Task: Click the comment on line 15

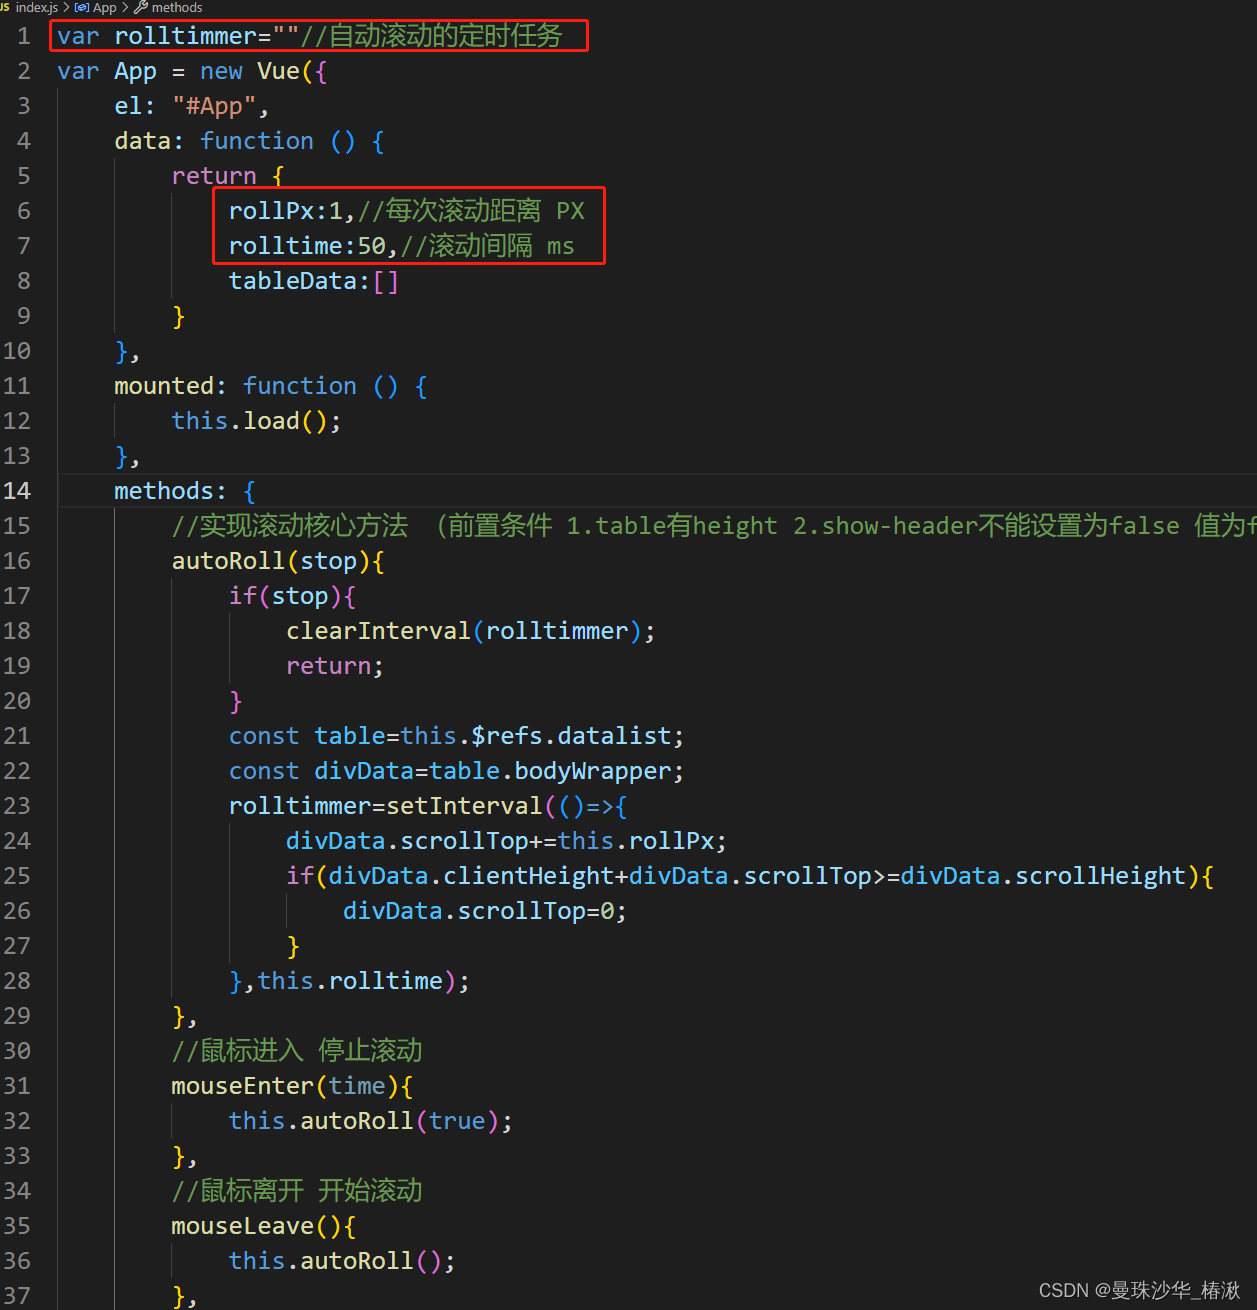Action: (714, 526)
